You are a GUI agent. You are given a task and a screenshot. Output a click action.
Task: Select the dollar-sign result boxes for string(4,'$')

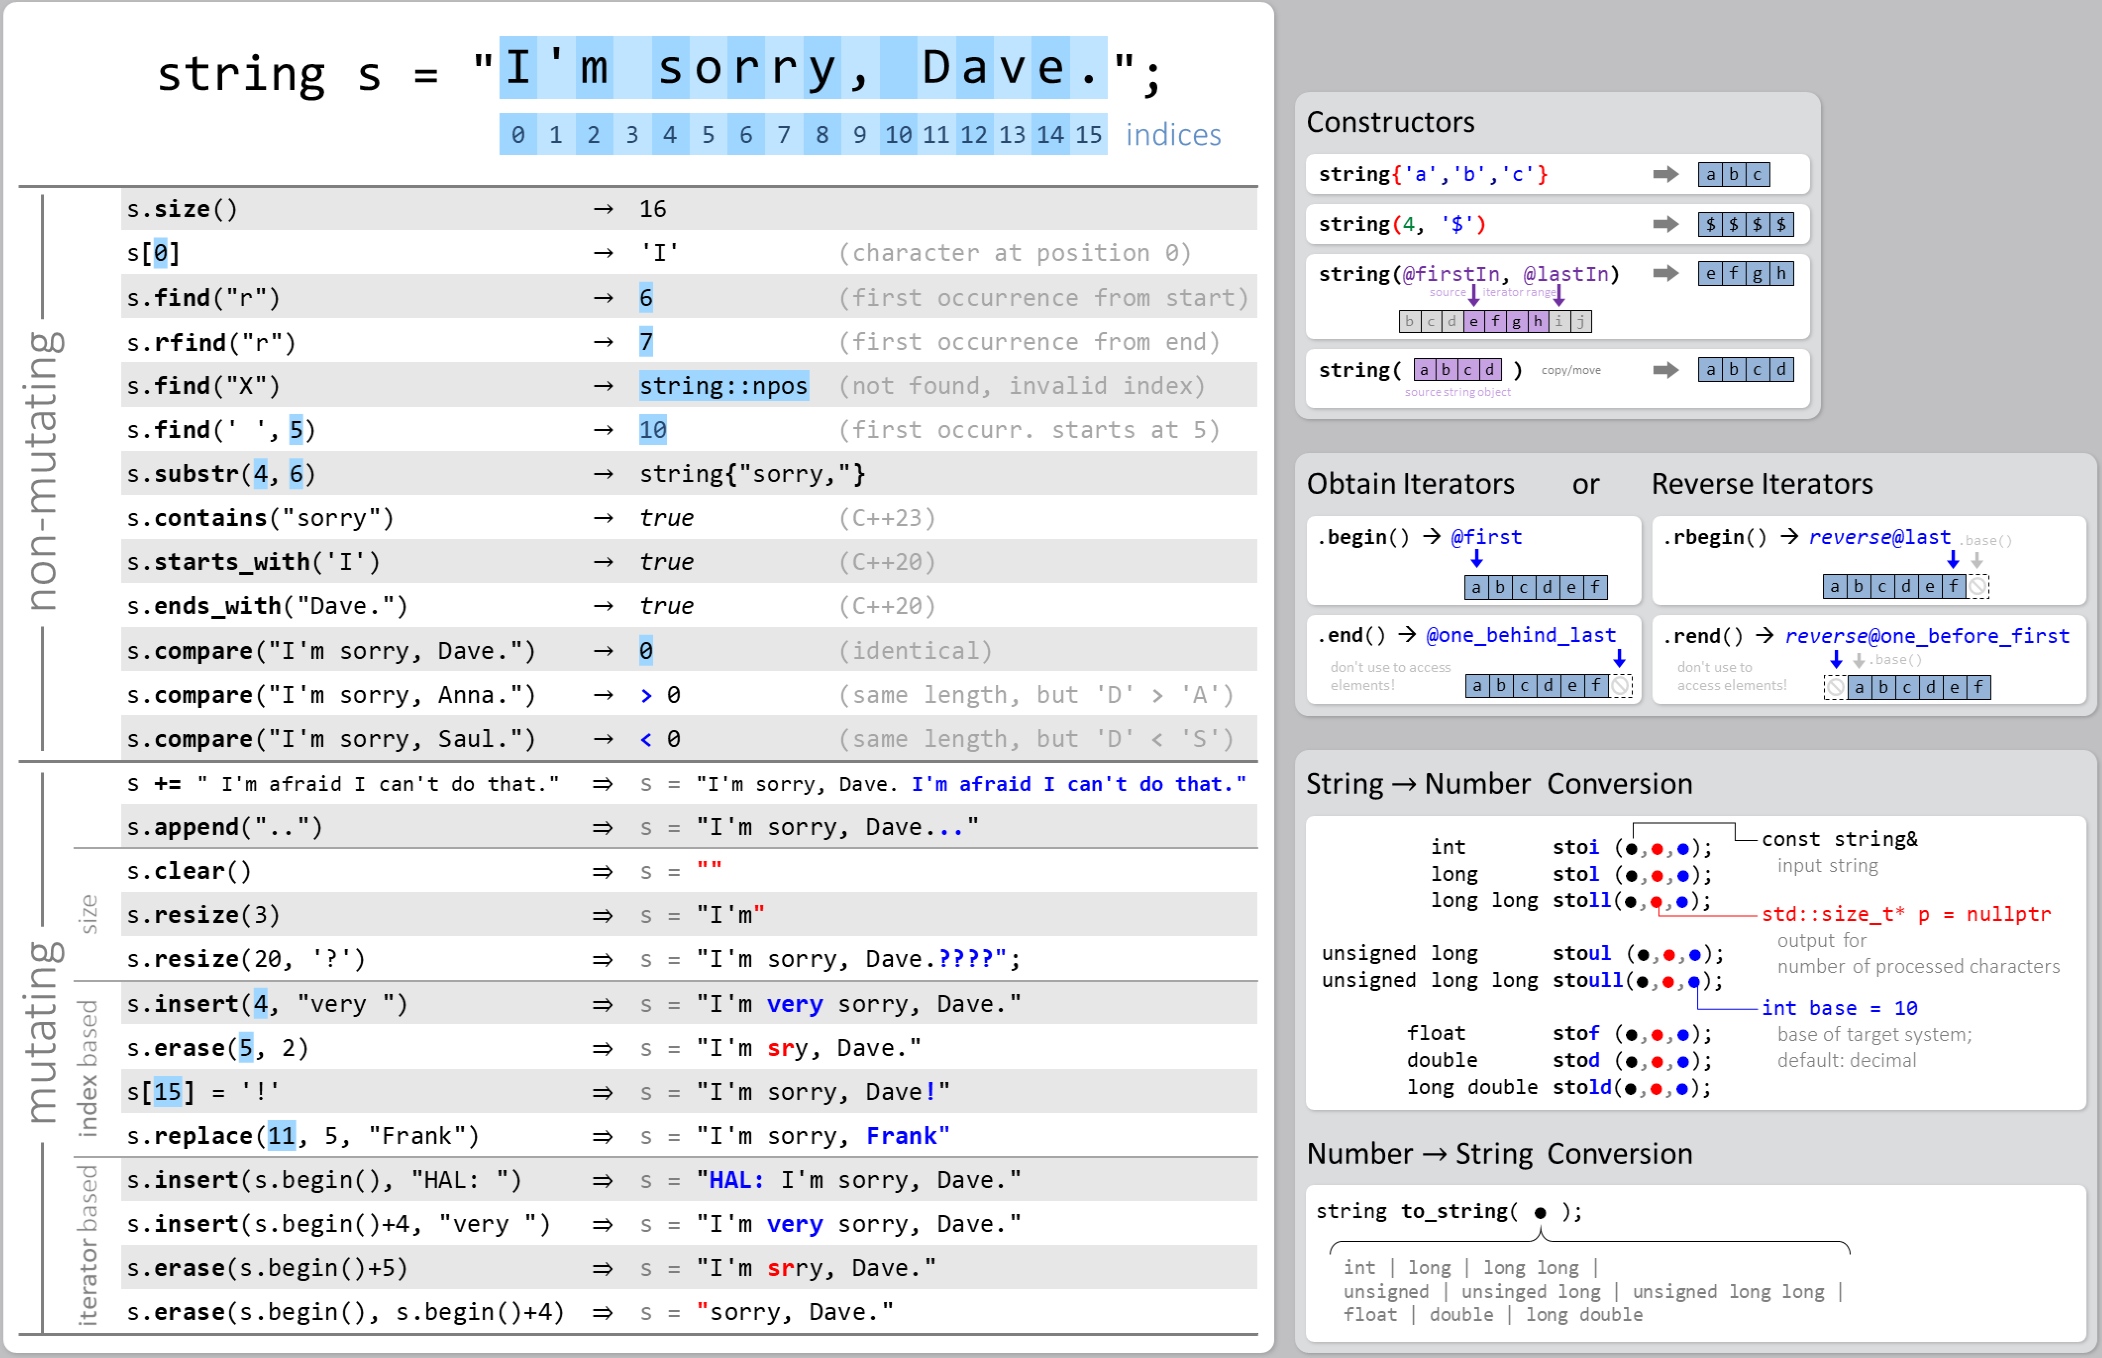[1746, 224]
